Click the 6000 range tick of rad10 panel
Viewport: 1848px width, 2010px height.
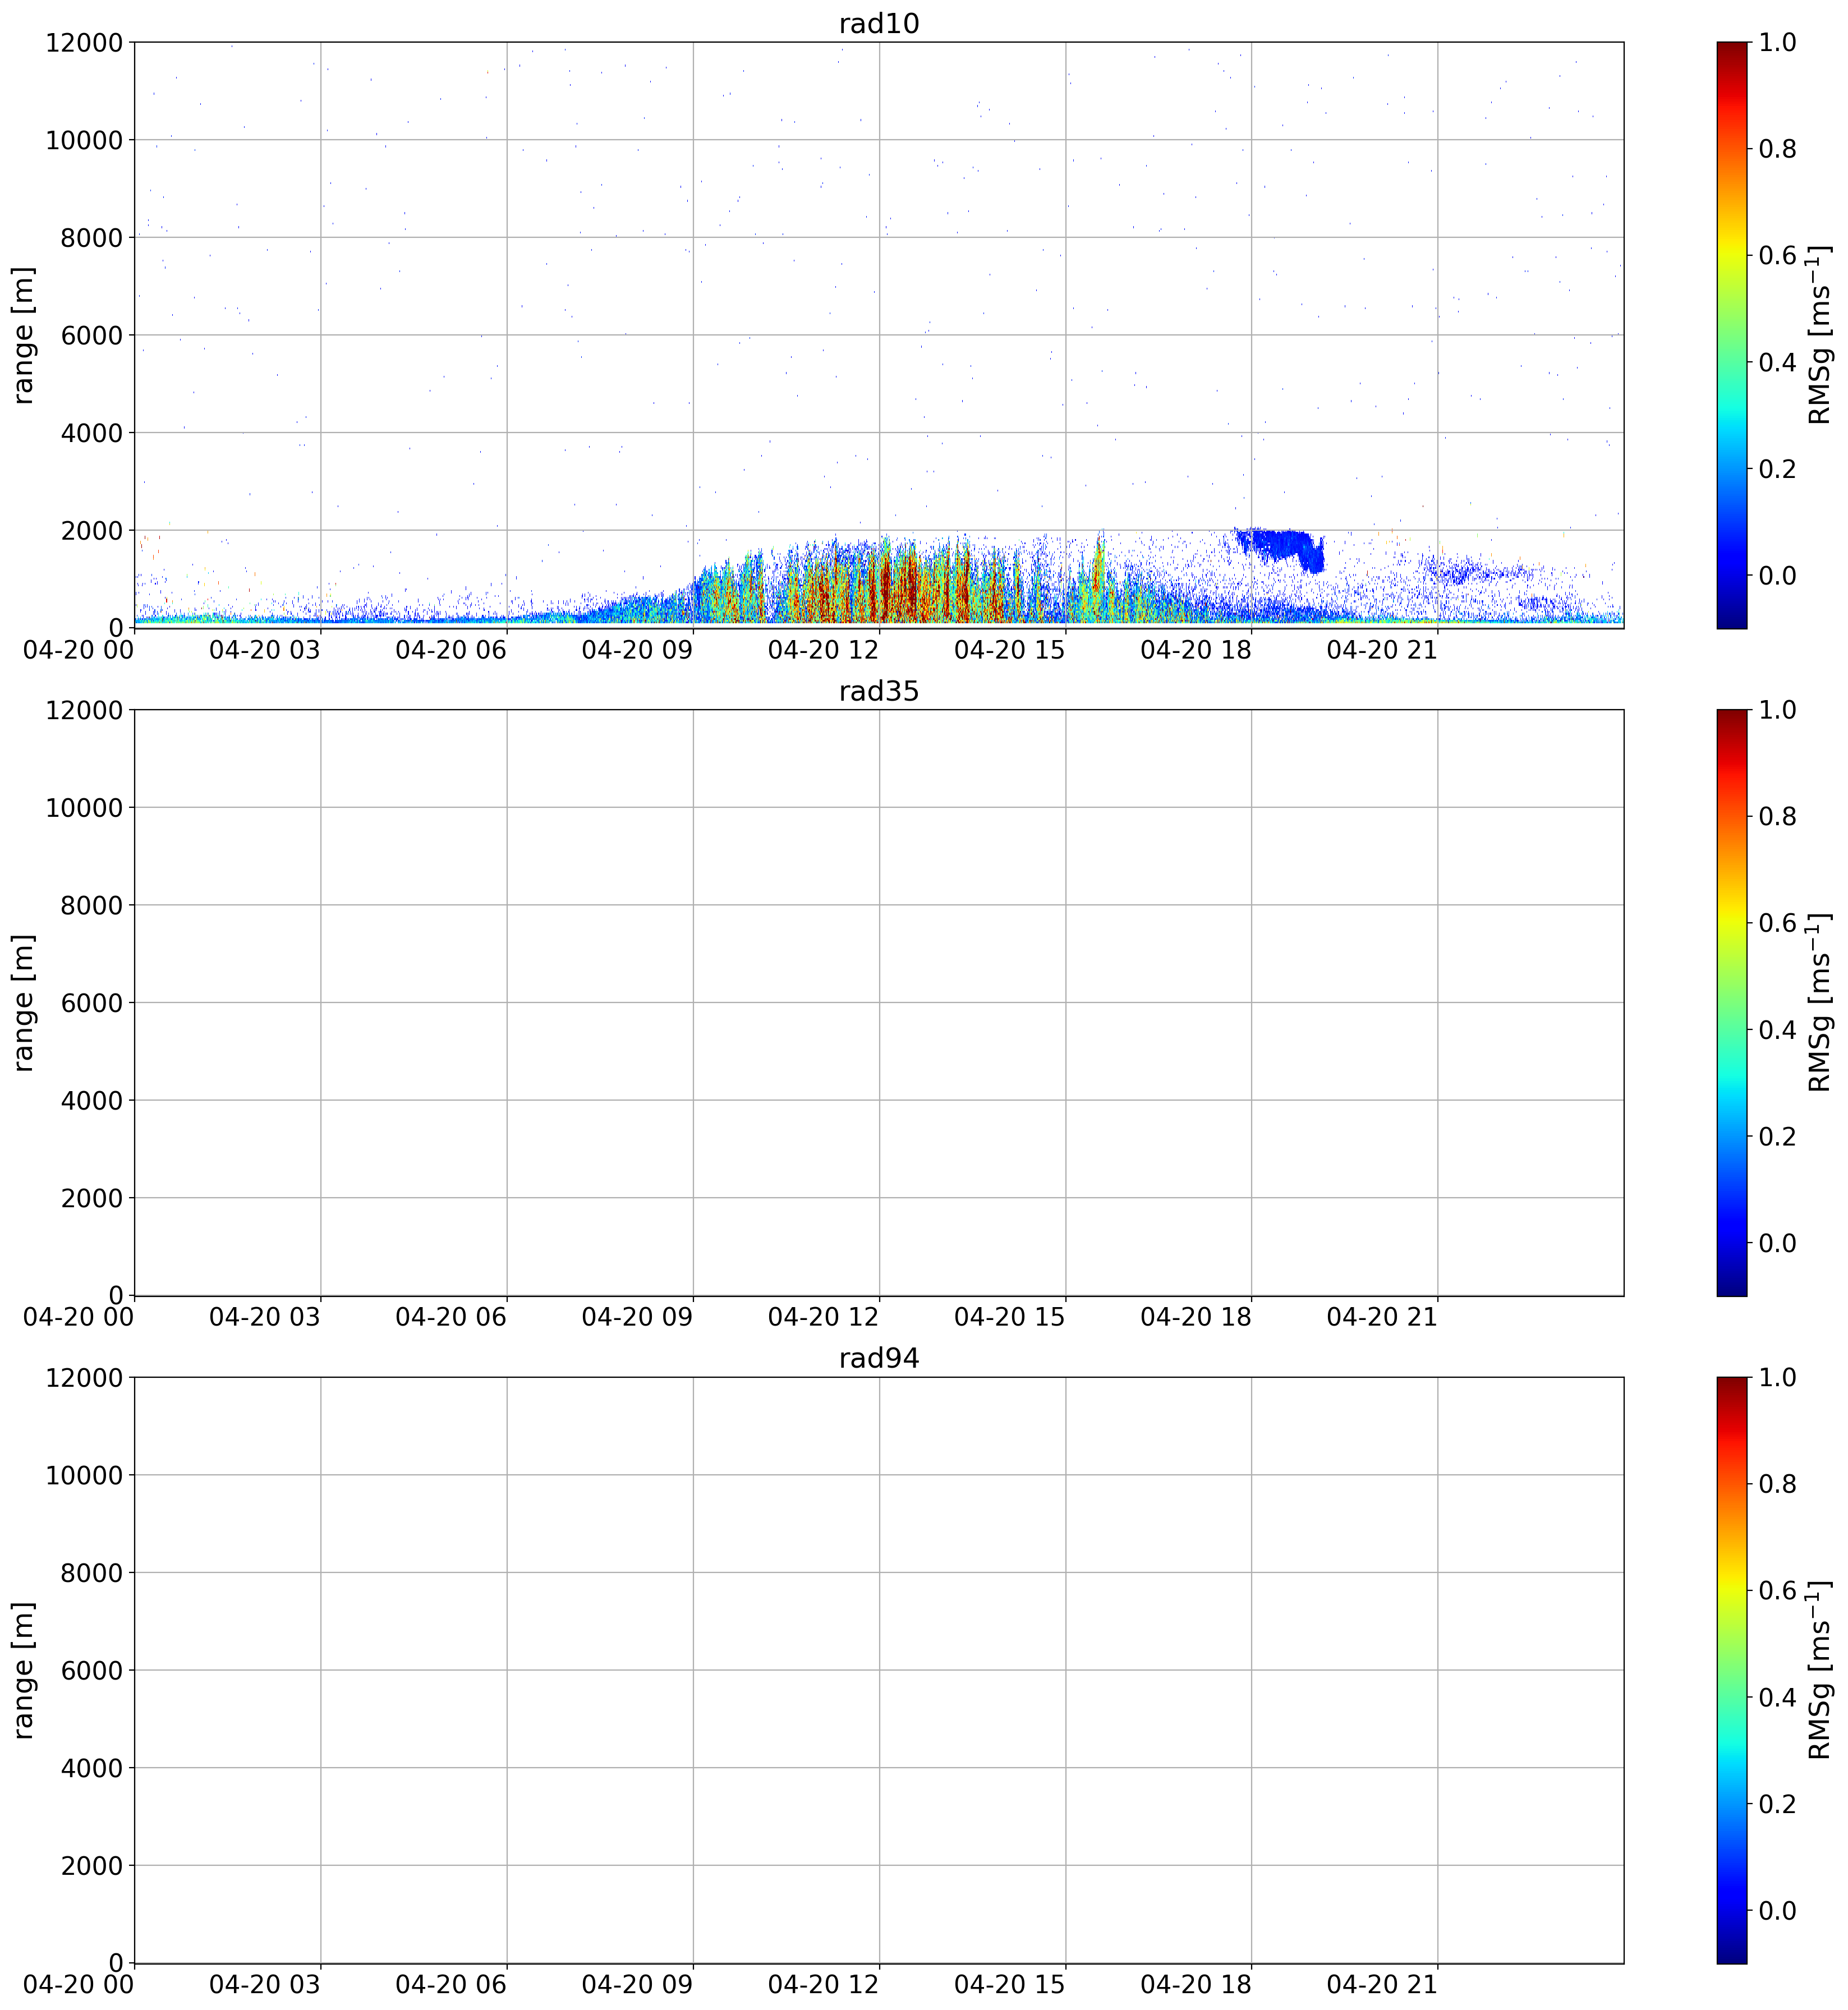(92, 336)
